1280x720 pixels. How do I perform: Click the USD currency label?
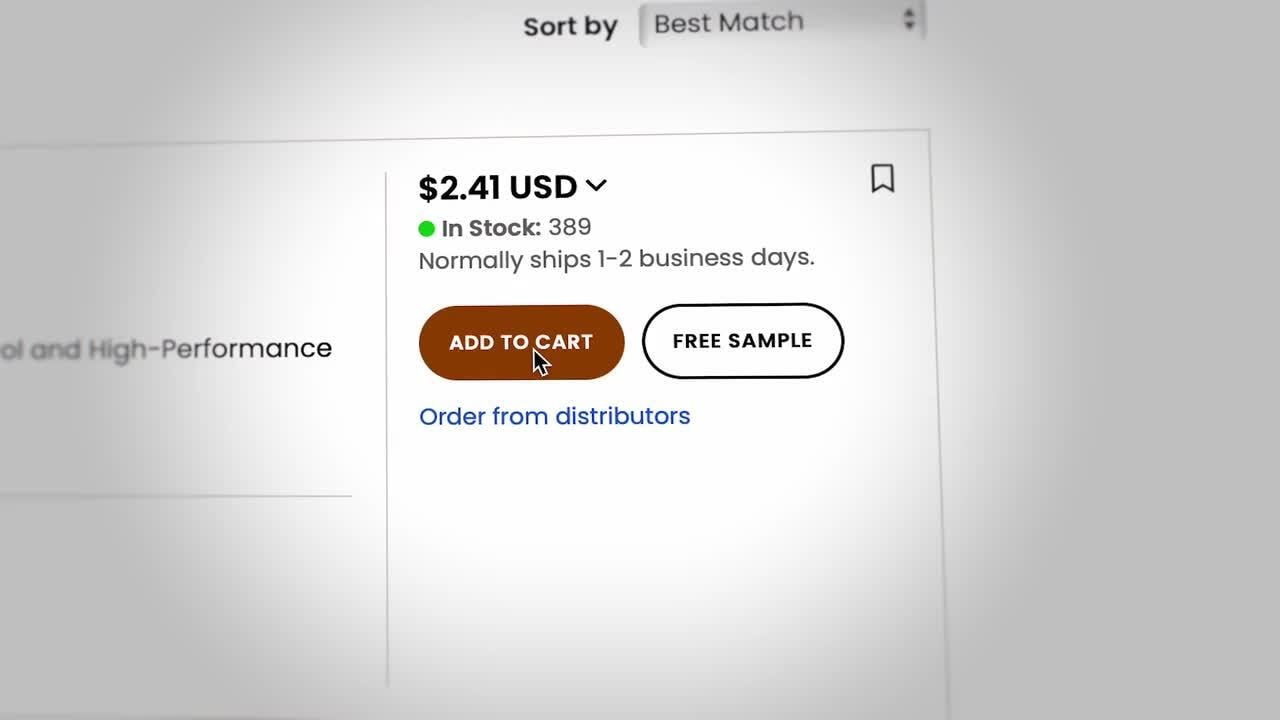543,187
